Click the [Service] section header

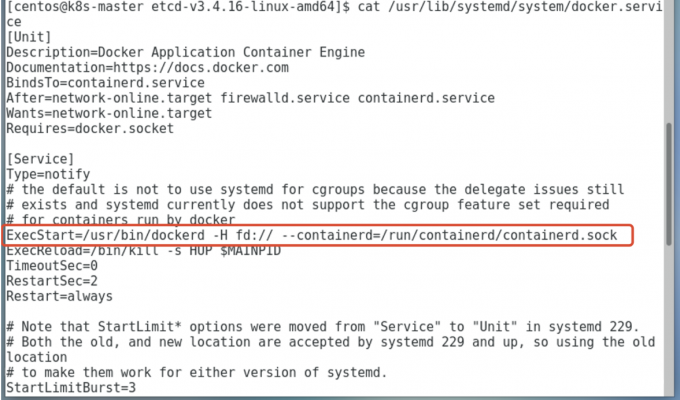click(40, 159)
